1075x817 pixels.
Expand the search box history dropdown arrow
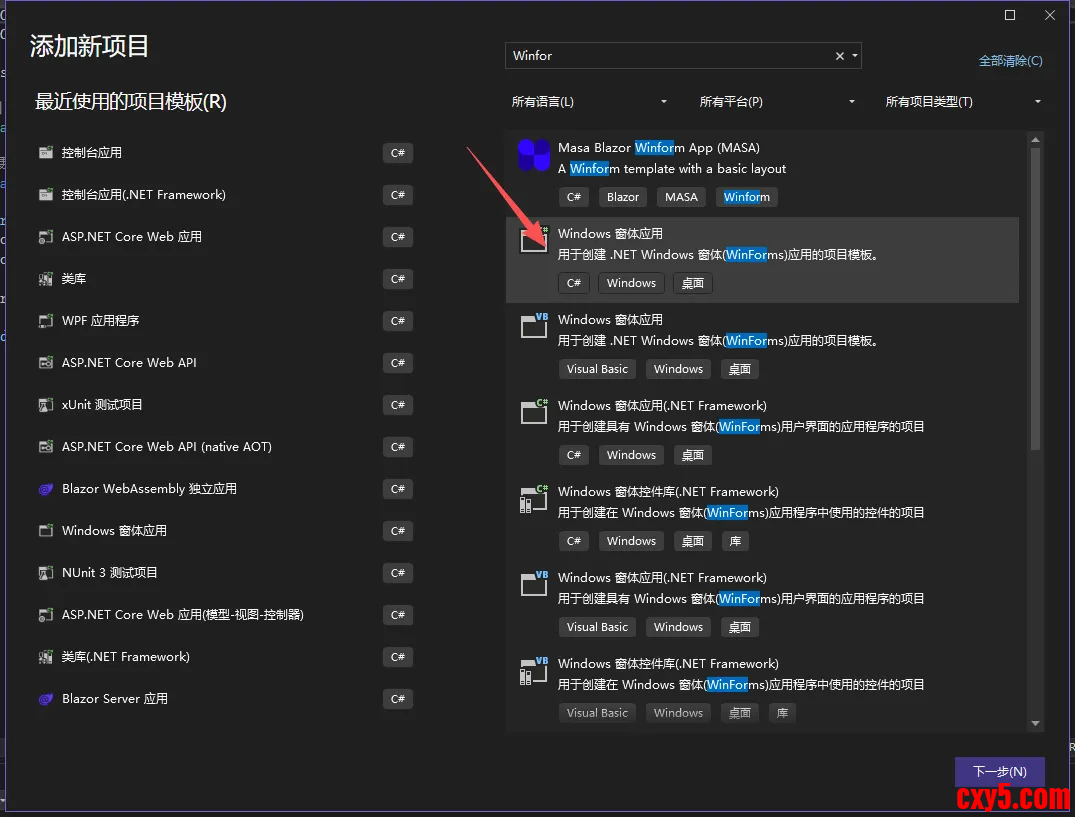coord(855,56)
